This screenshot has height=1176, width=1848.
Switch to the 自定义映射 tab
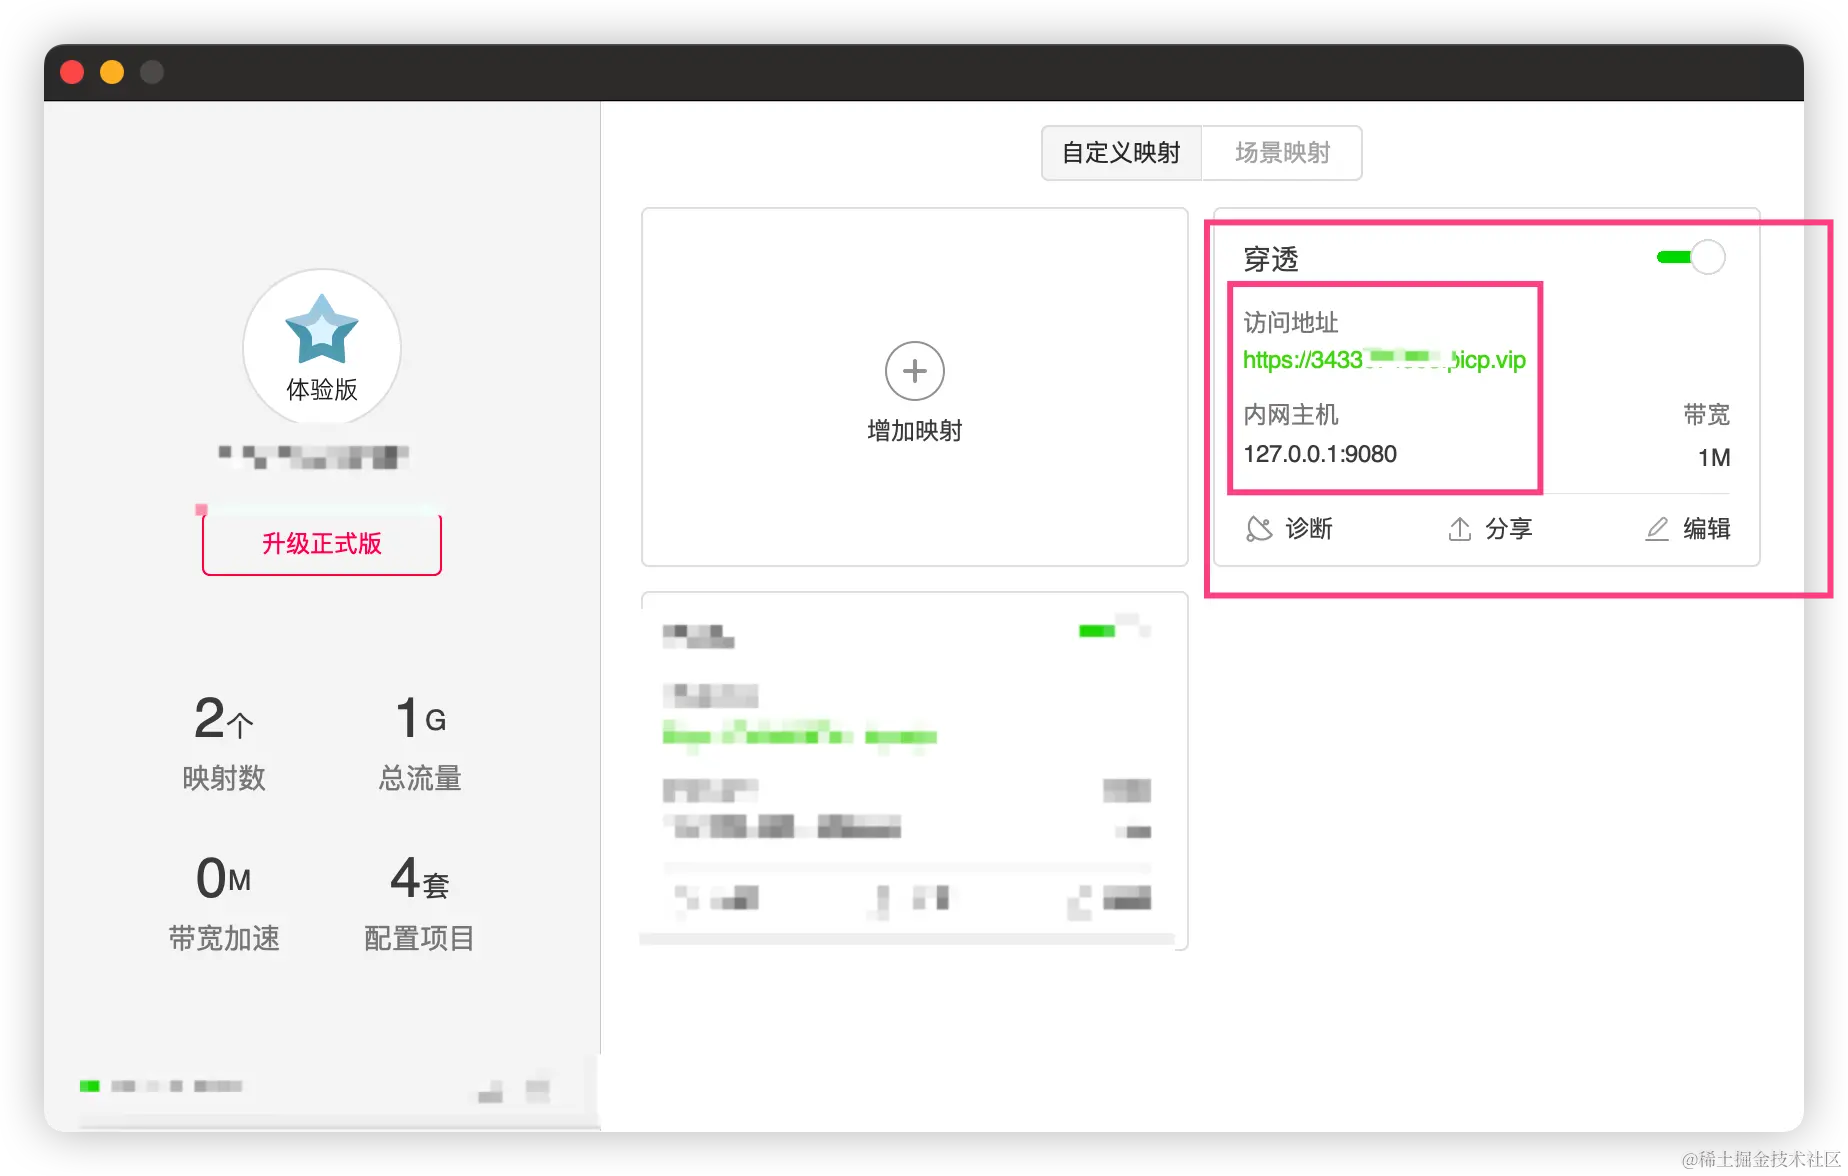point(1120,153)
